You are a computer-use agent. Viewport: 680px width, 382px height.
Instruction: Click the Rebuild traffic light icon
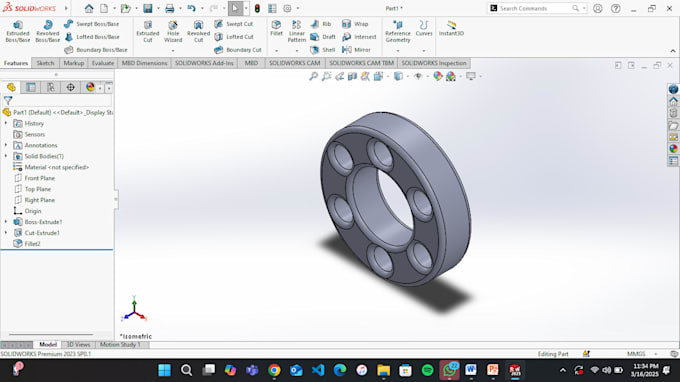(257, 8)
